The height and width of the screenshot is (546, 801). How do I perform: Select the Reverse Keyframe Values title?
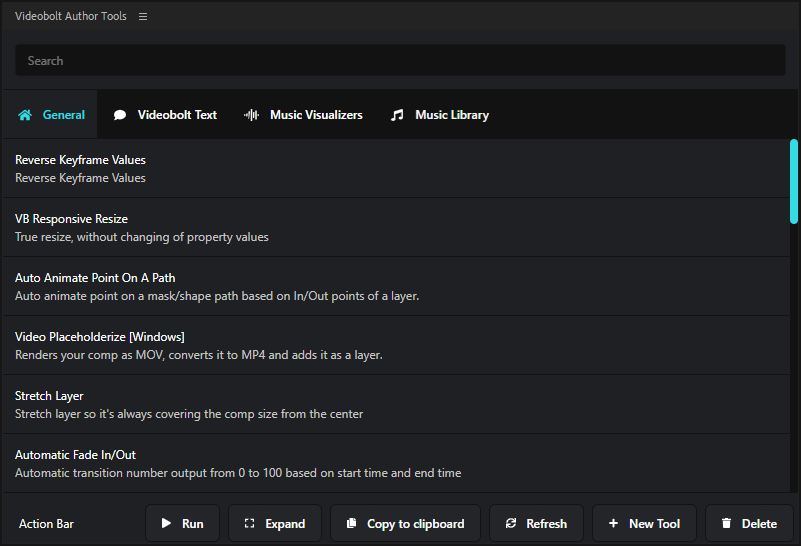(80, 160)
